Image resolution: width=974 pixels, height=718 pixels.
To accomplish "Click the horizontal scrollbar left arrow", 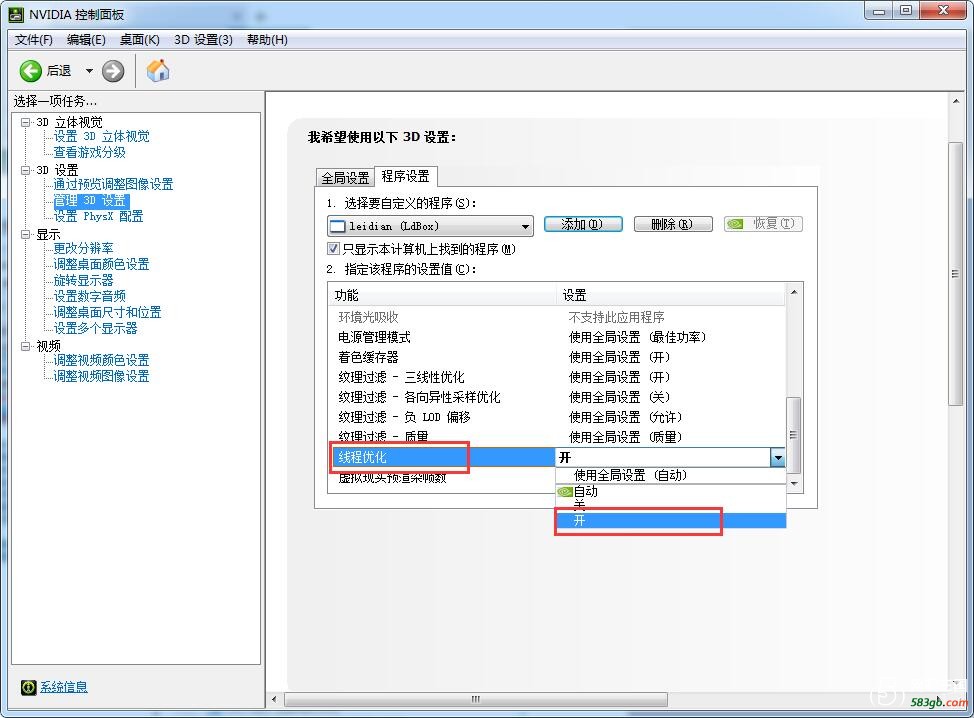I will [x=275, y=699].
